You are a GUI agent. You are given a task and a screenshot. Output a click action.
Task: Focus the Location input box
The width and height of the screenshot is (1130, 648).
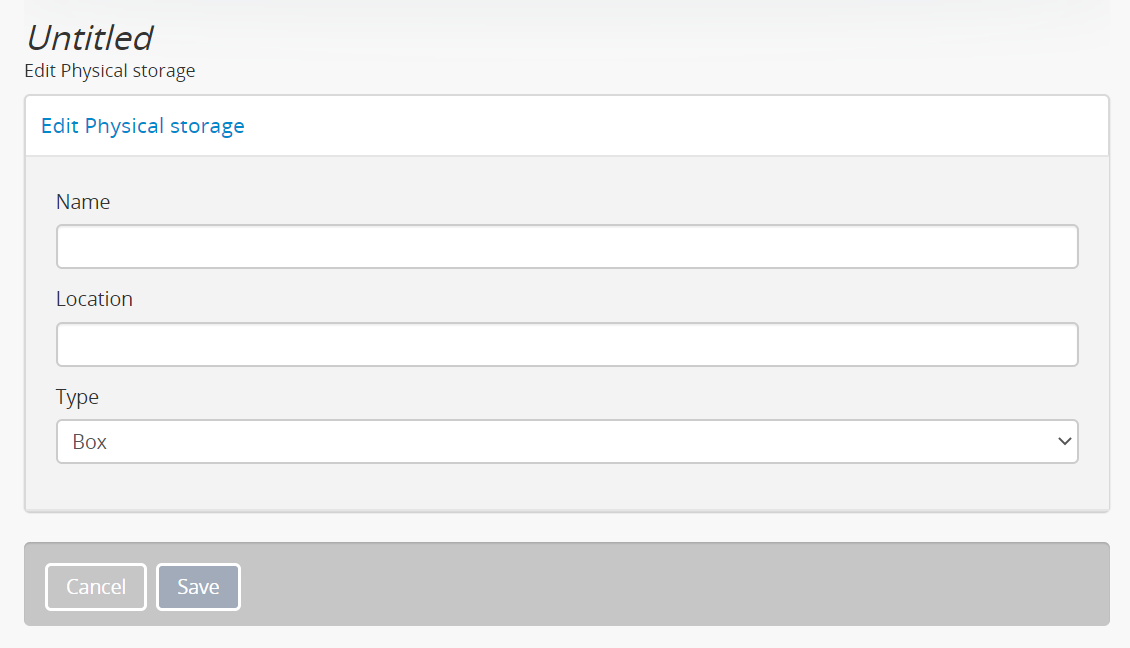coord(566,345)
